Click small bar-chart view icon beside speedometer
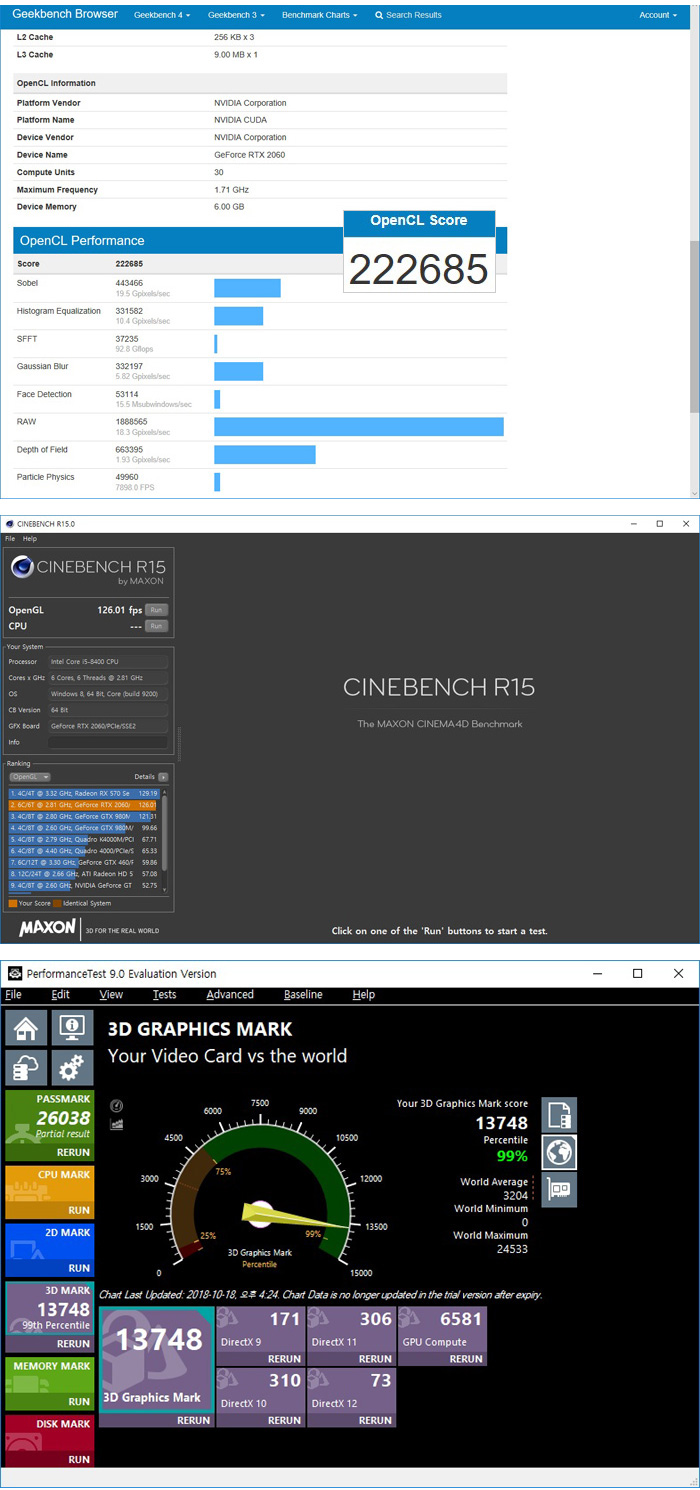 (116, 1123)
